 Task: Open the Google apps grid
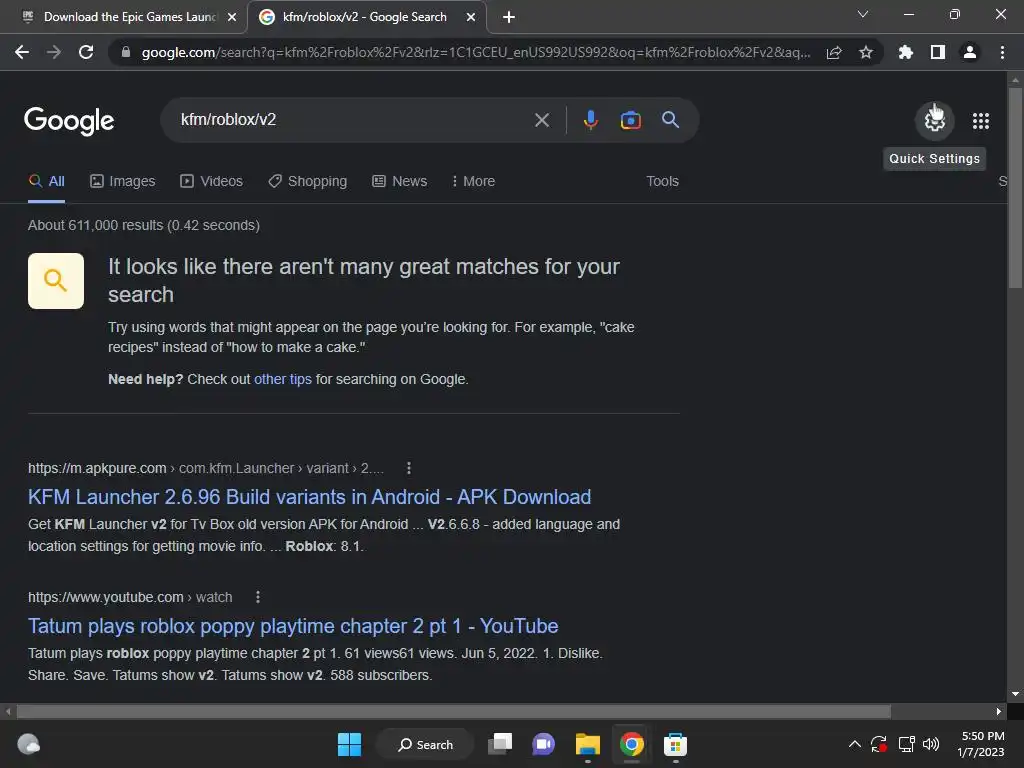(x=981, y=121)
